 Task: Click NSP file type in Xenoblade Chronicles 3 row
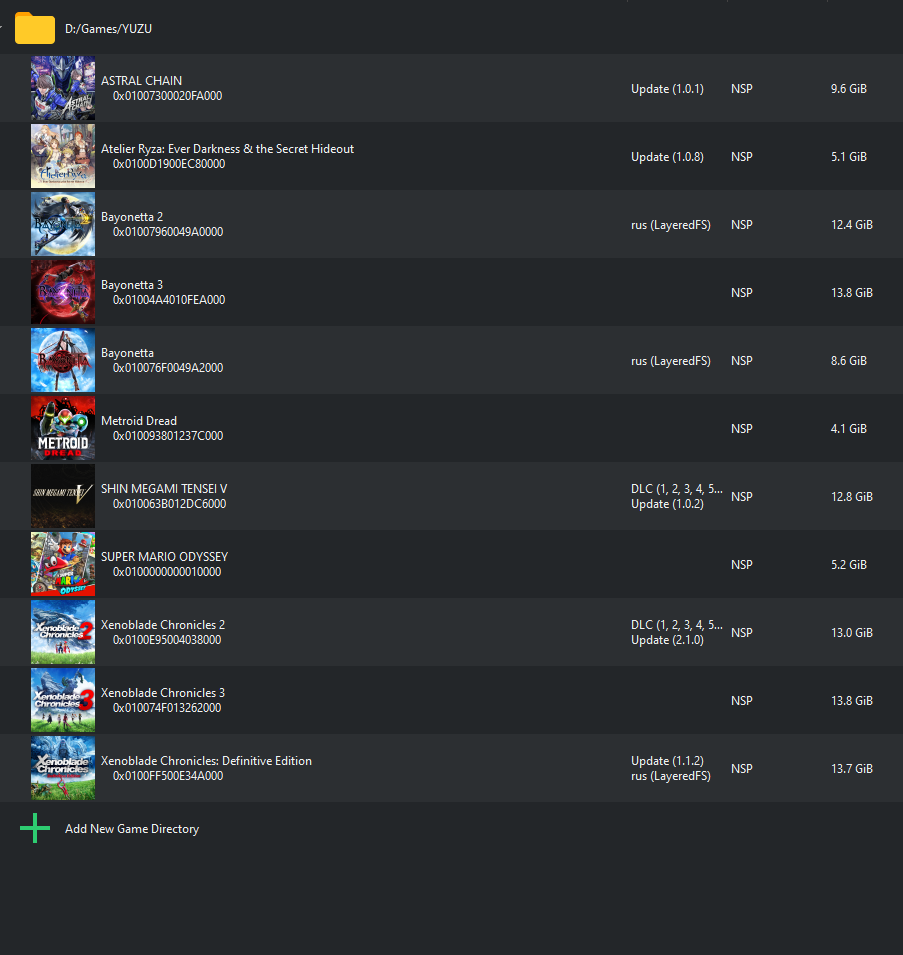pos(742,701)
